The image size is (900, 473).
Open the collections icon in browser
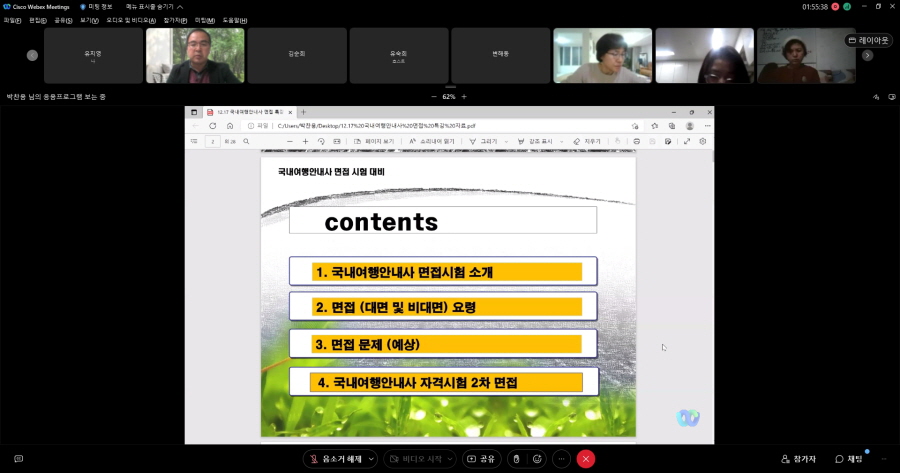[x=672, y=126]
